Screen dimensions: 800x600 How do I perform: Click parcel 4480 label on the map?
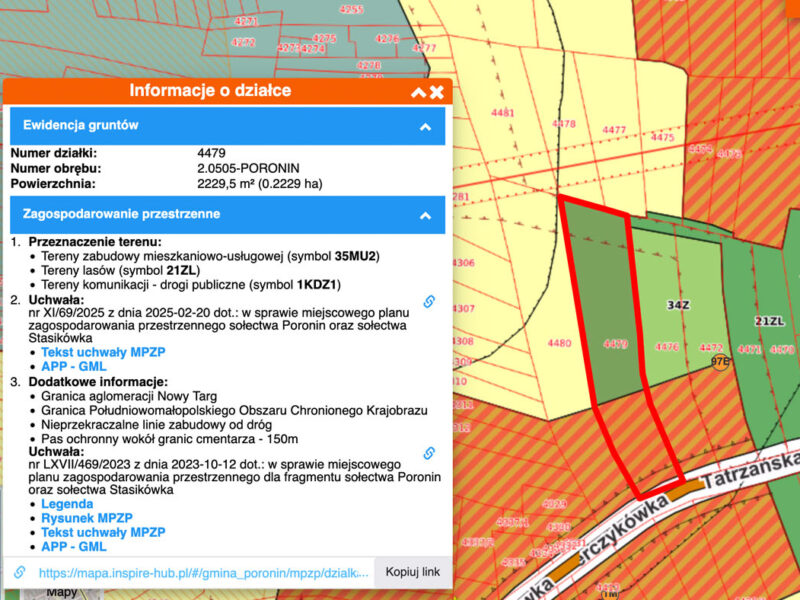[x=559, y=343]
